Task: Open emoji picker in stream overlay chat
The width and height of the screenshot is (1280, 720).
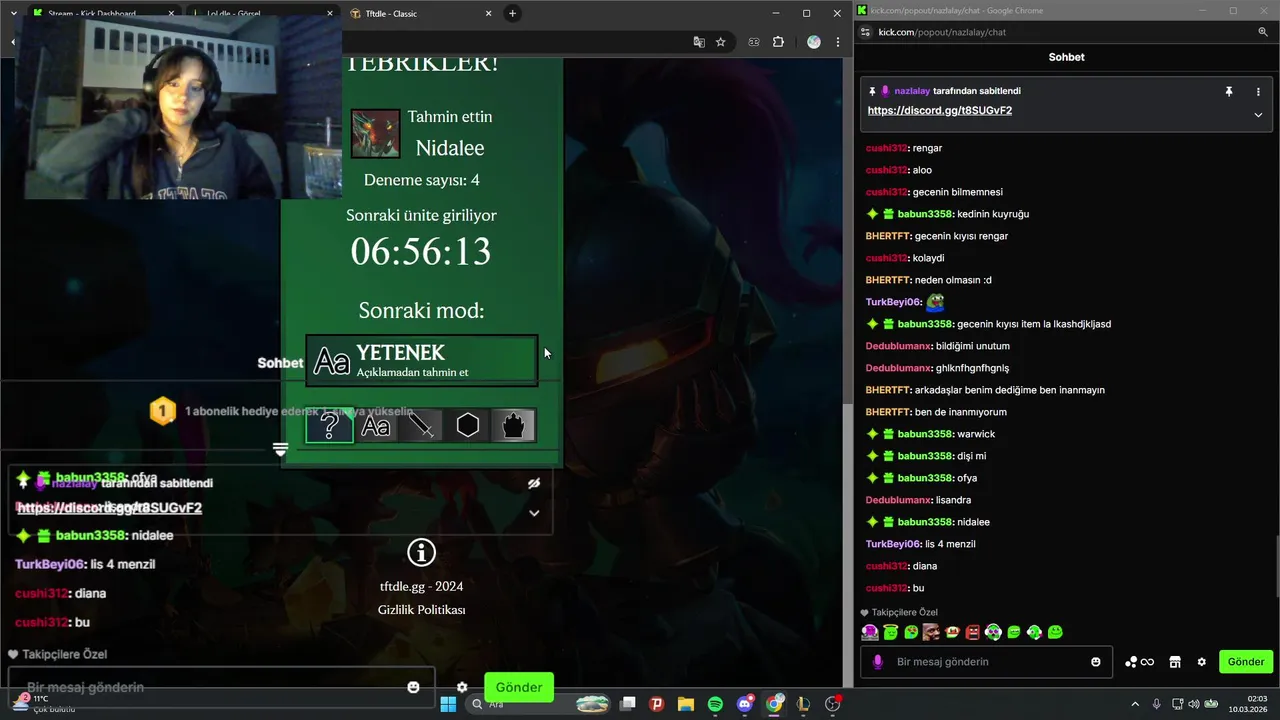Action: [414, 687]
